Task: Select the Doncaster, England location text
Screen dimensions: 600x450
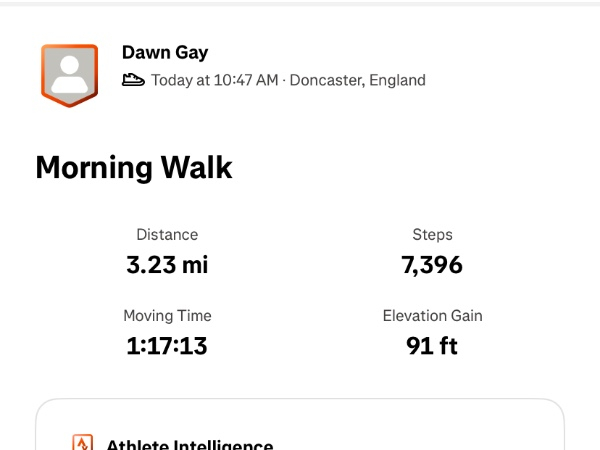Action: coord(357,80)
